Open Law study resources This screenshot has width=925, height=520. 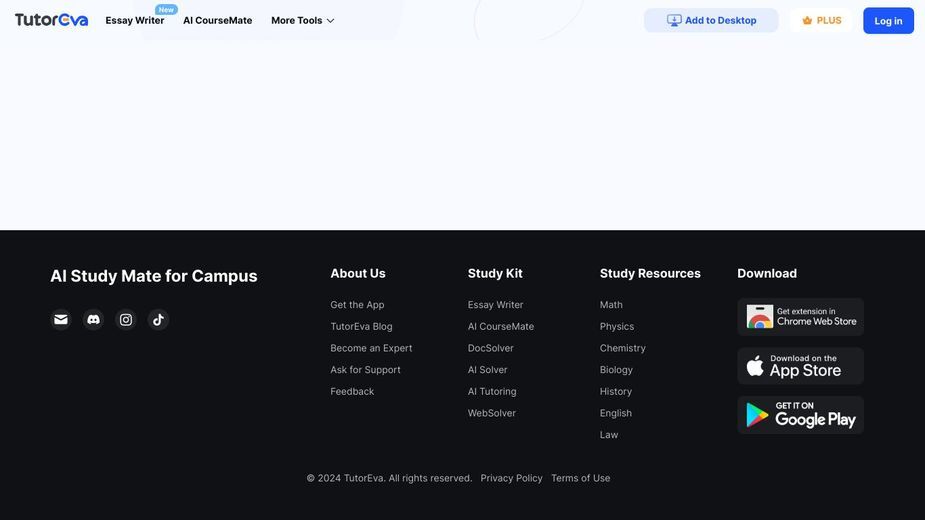tap(609, 435)
